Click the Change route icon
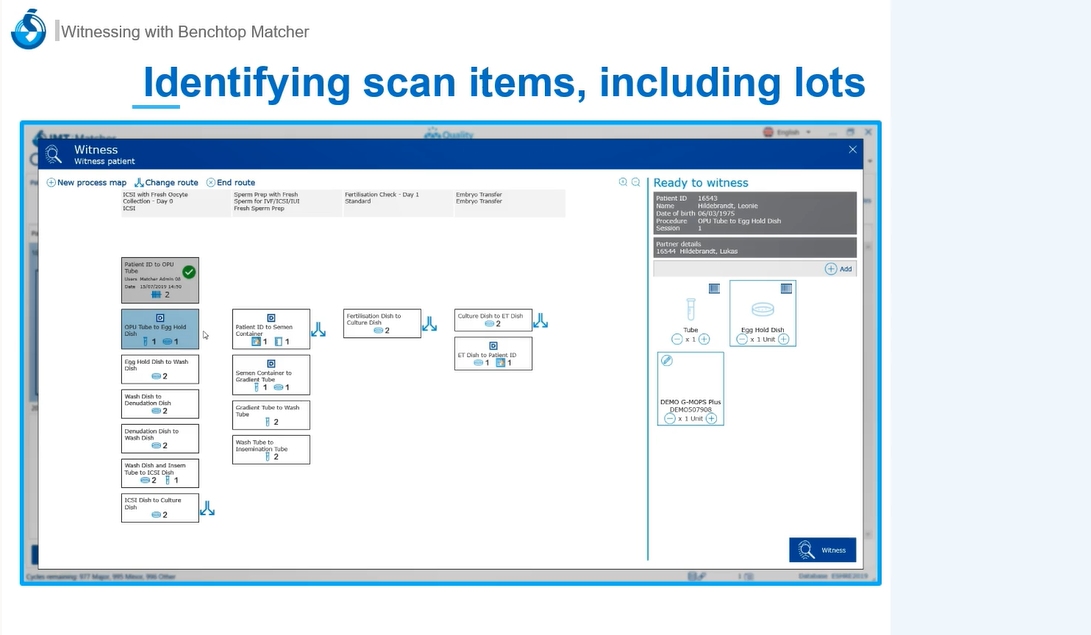1091x635 pixels. pos(139,183)
